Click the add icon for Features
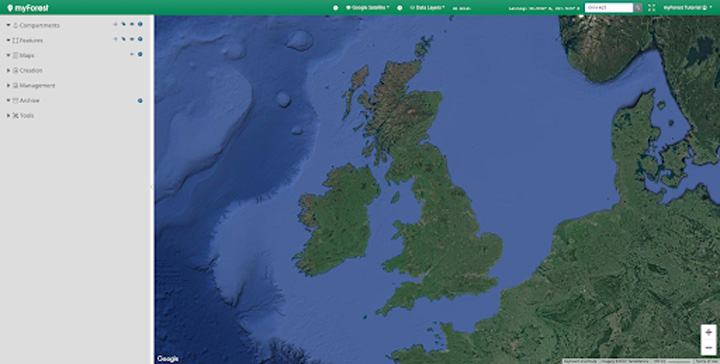The image size is (720, 364). 115,39
